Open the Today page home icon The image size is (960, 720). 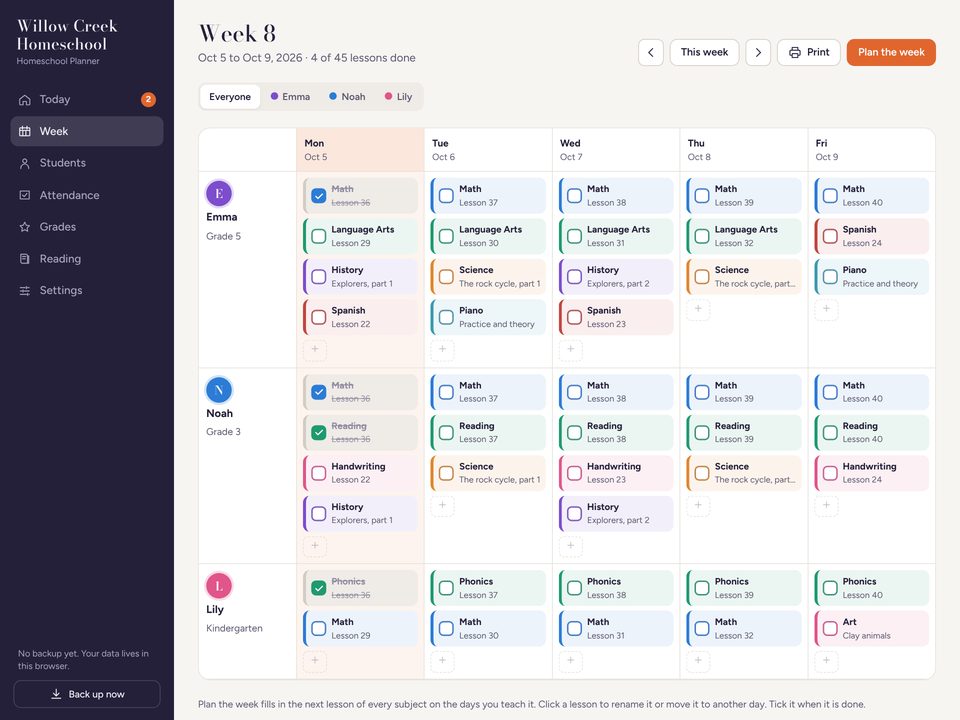(x=24, y=100)
